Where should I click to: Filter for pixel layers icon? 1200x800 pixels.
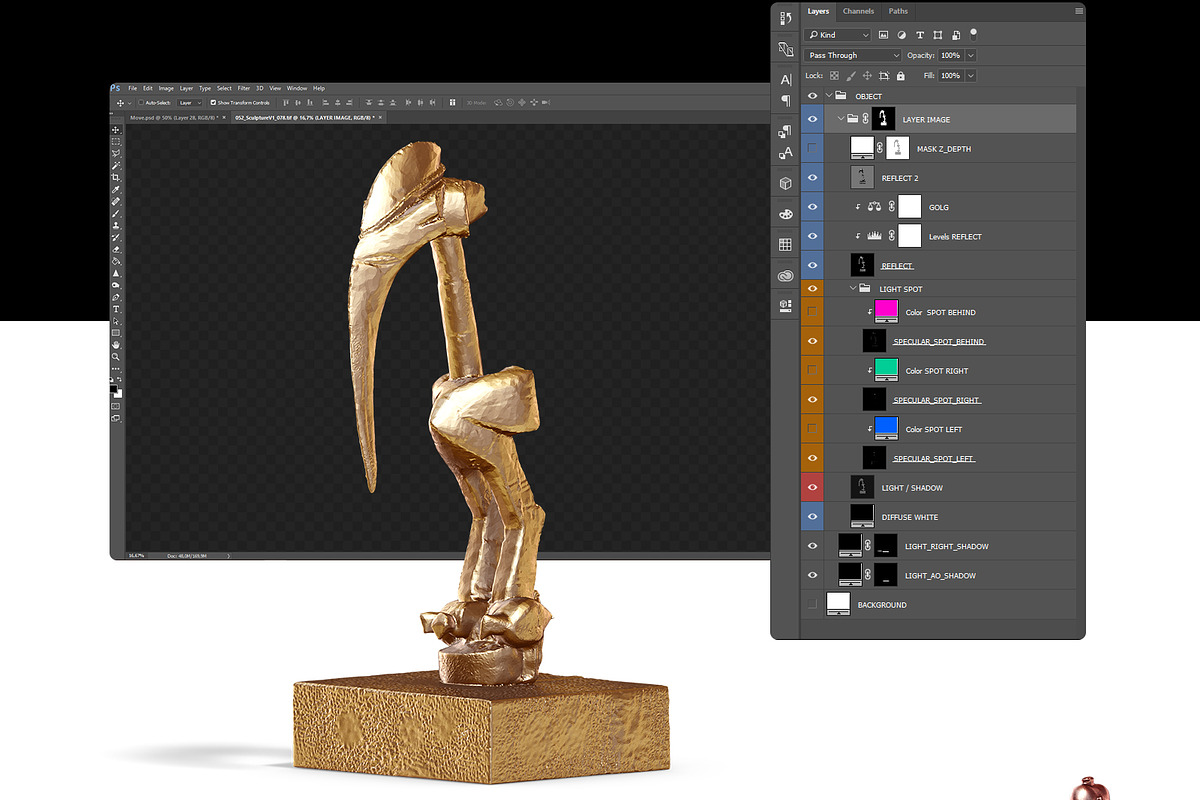[x=884, y=35]
